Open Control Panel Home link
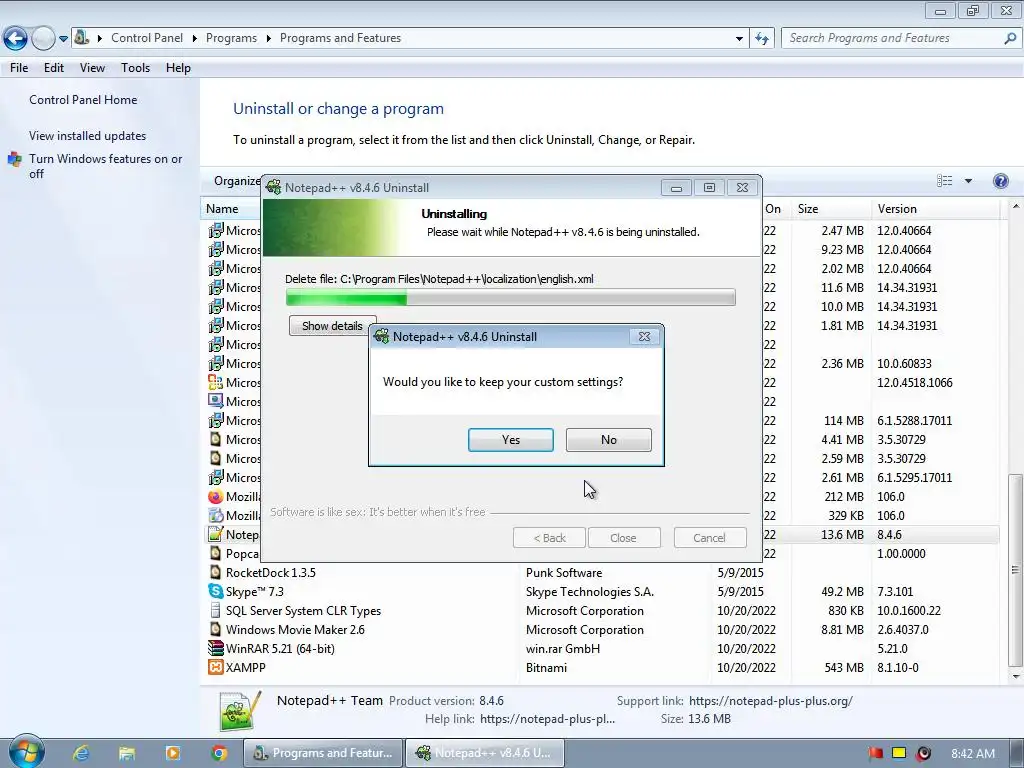Screen dimensions: 1024x768 tap(83, 99)
